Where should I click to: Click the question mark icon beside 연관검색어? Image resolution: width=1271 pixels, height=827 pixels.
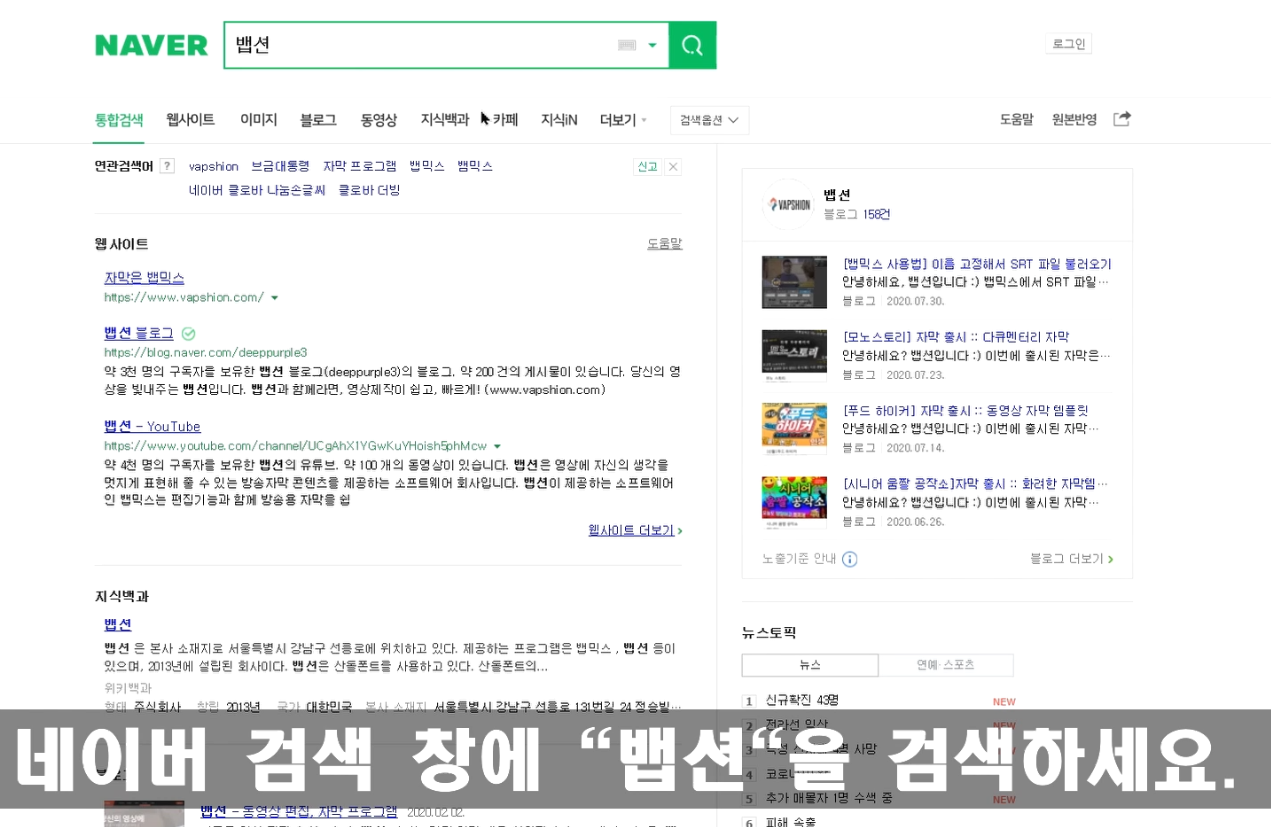(x=167, y=166)
